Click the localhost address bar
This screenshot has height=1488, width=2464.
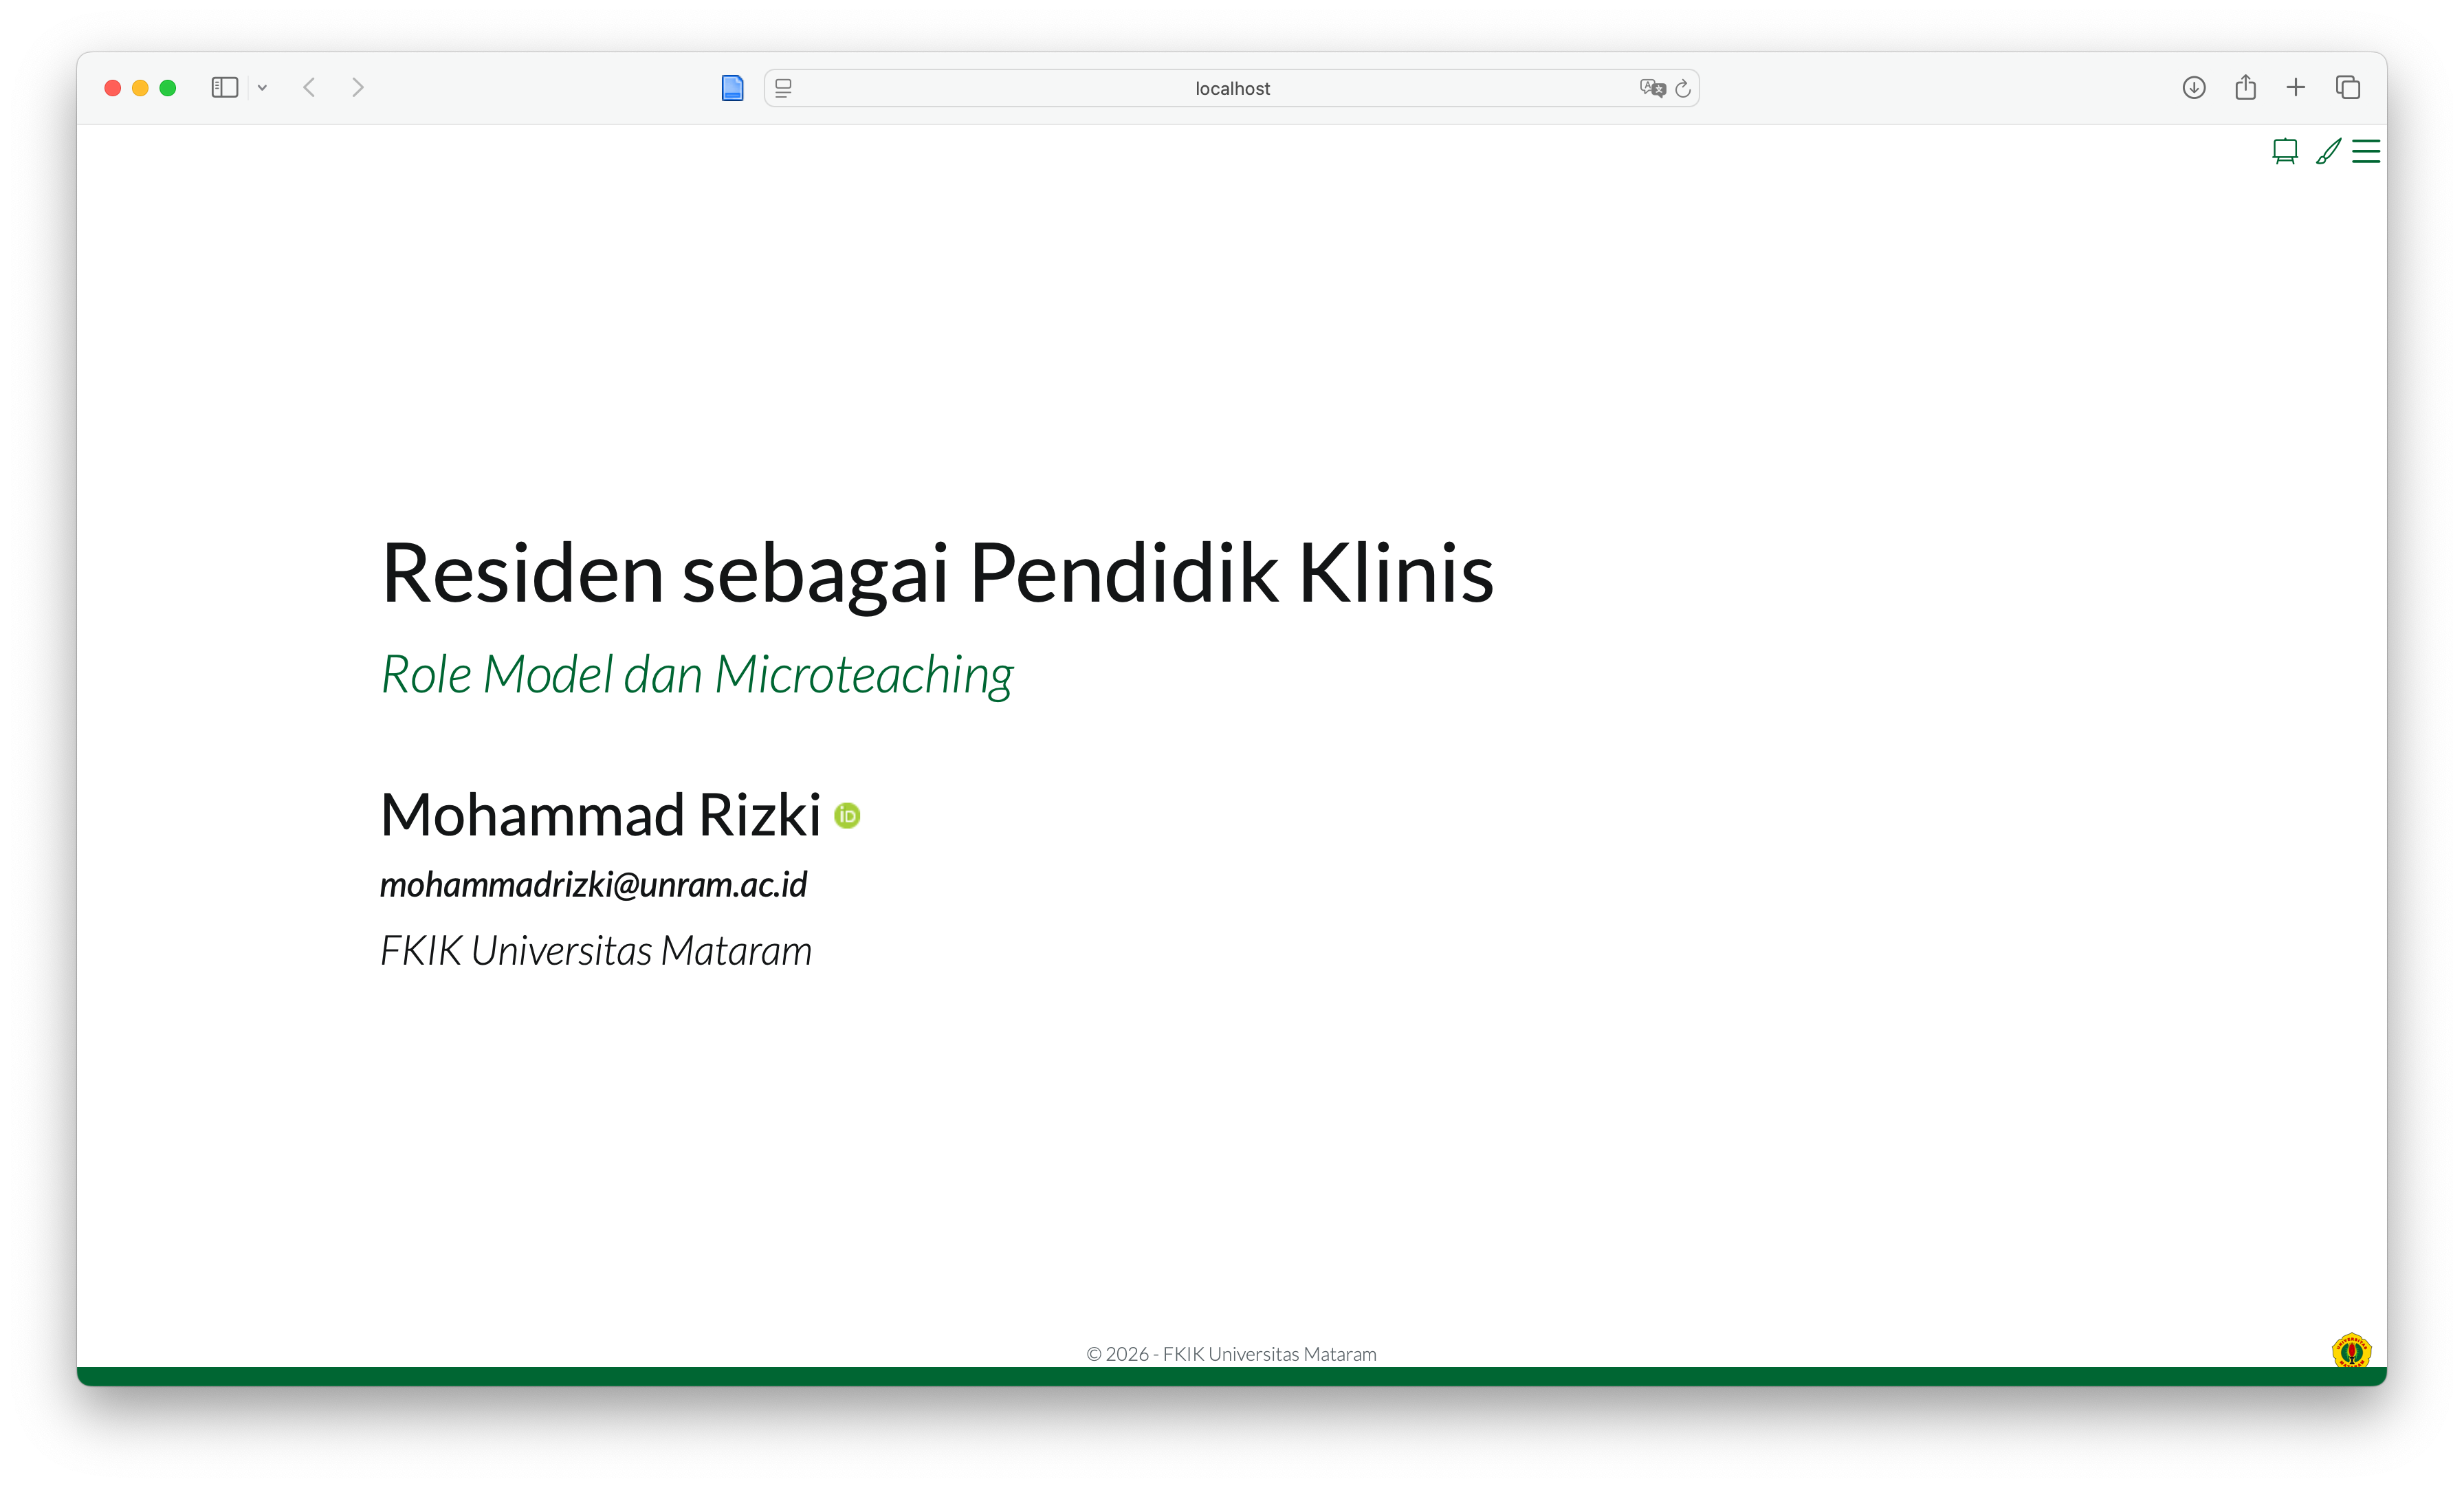click(1232, 88)
